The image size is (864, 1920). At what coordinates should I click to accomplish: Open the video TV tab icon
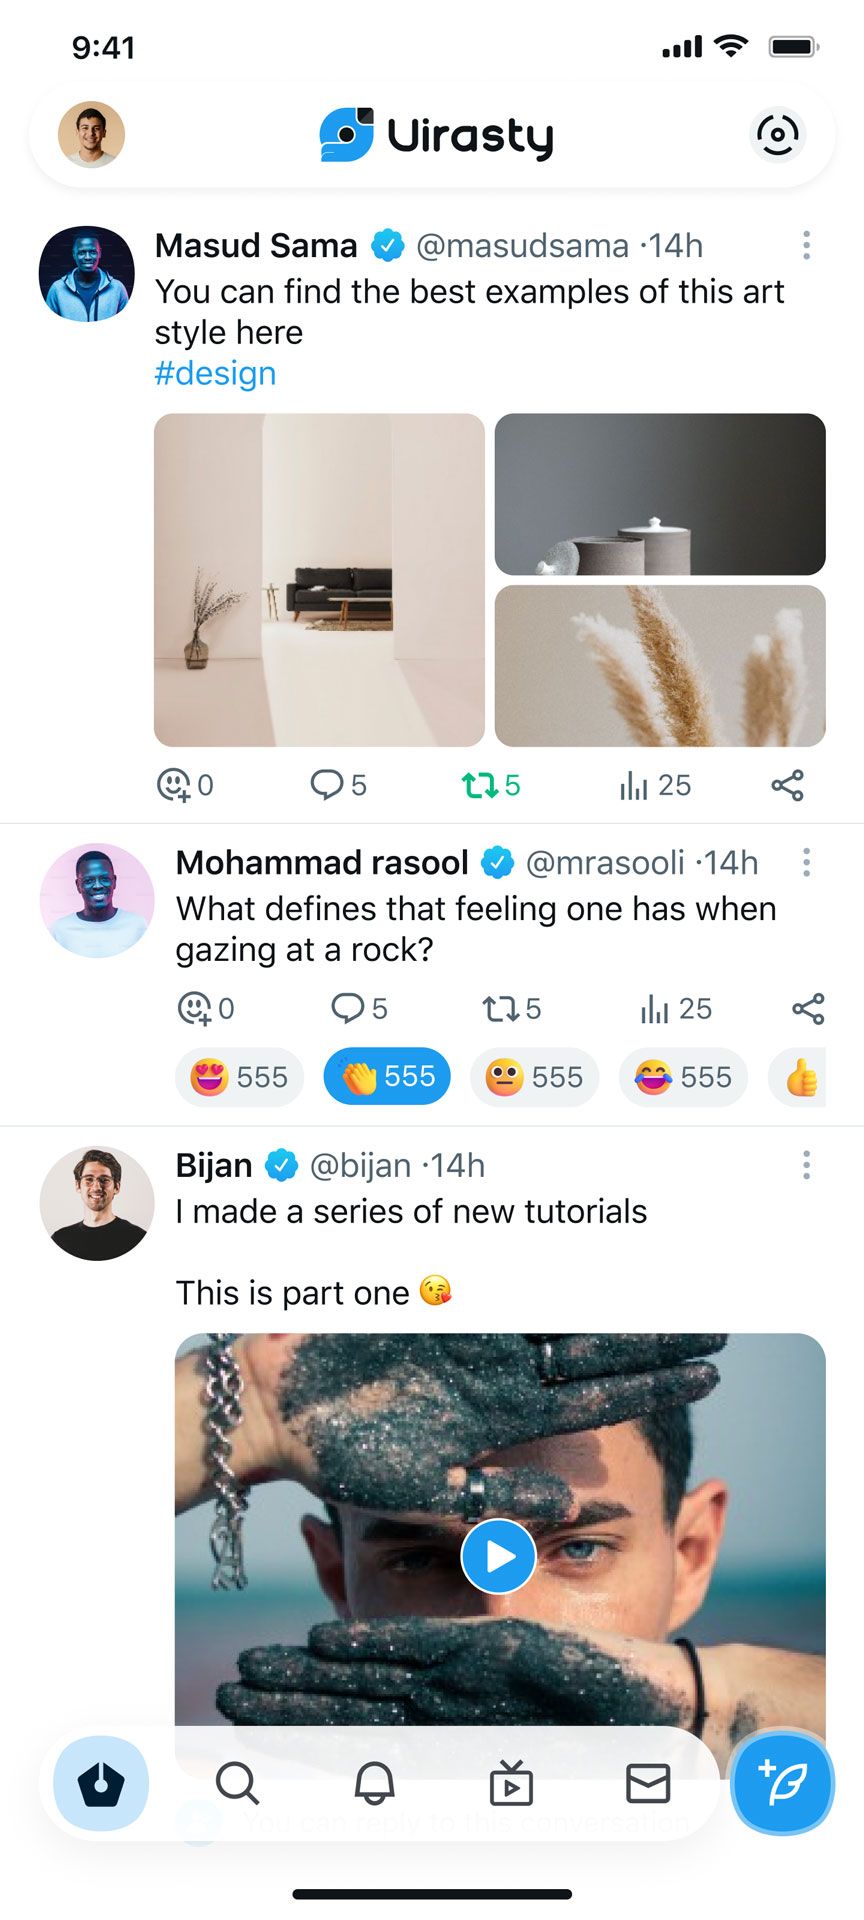pos(511,1783)
